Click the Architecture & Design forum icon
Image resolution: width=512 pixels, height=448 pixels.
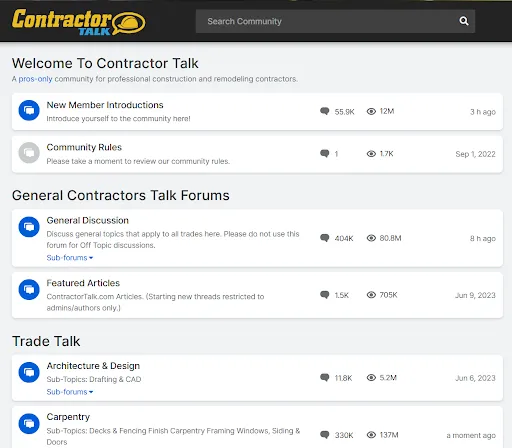point(29,372)
